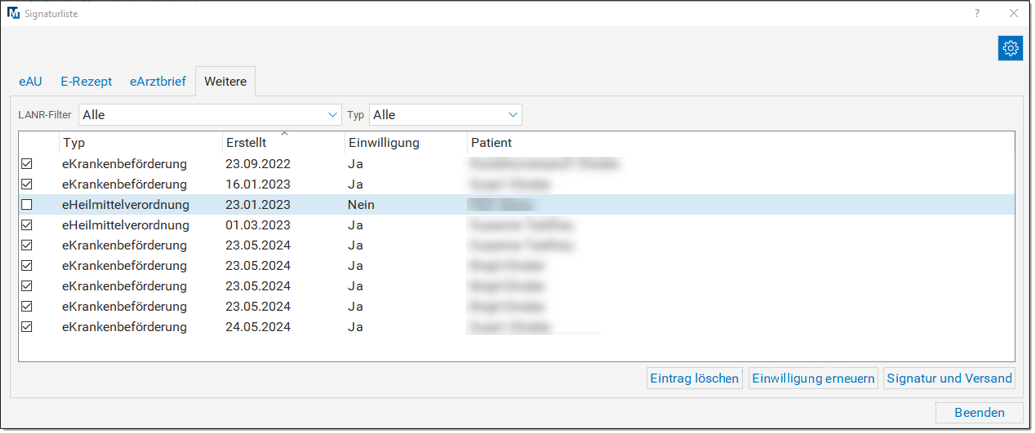
Task: Click Signatur und Versand button
Action: pyautogui.click(x=949, y=379)
